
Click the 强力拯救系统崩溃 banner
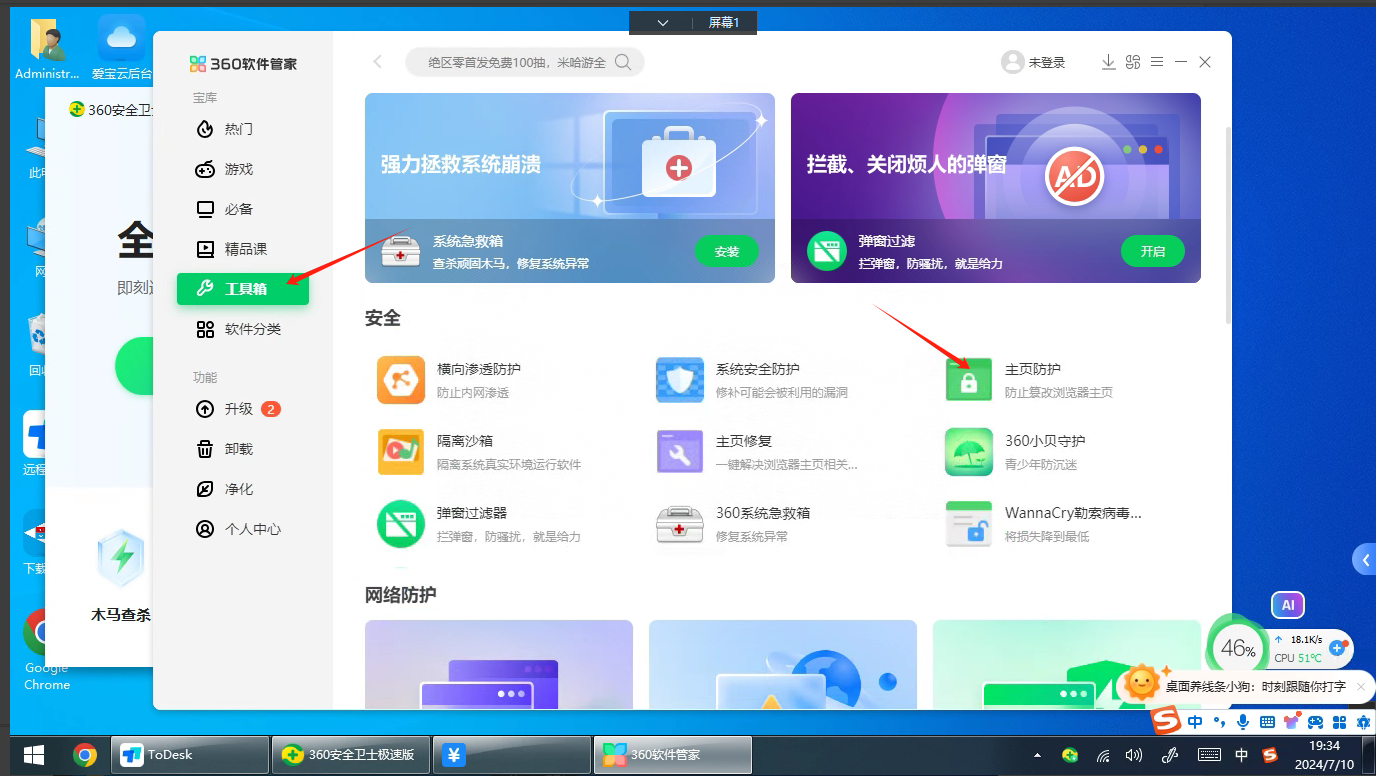(570, 188)
